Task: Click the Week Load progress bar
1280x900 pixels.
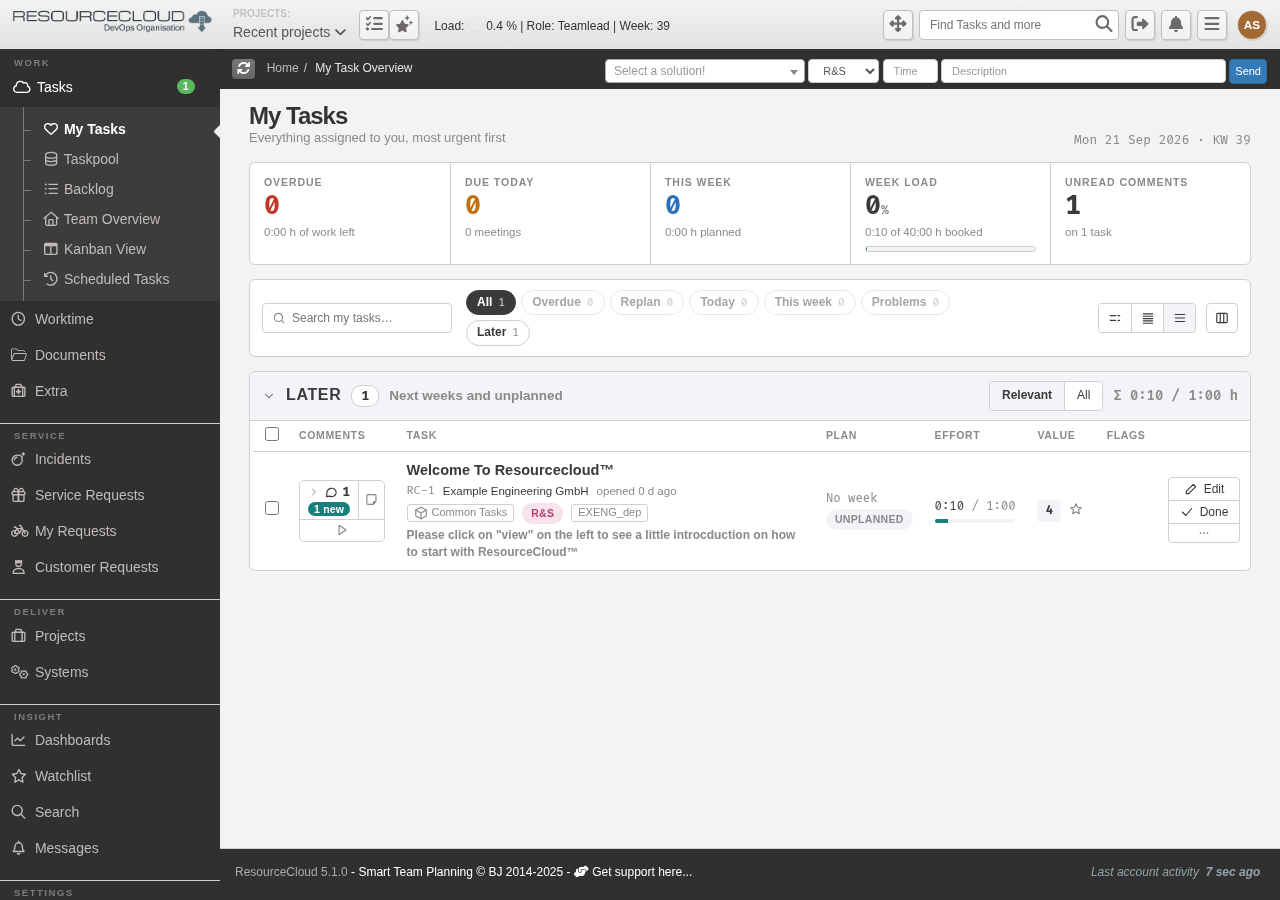Action: (x=950, y=249)
